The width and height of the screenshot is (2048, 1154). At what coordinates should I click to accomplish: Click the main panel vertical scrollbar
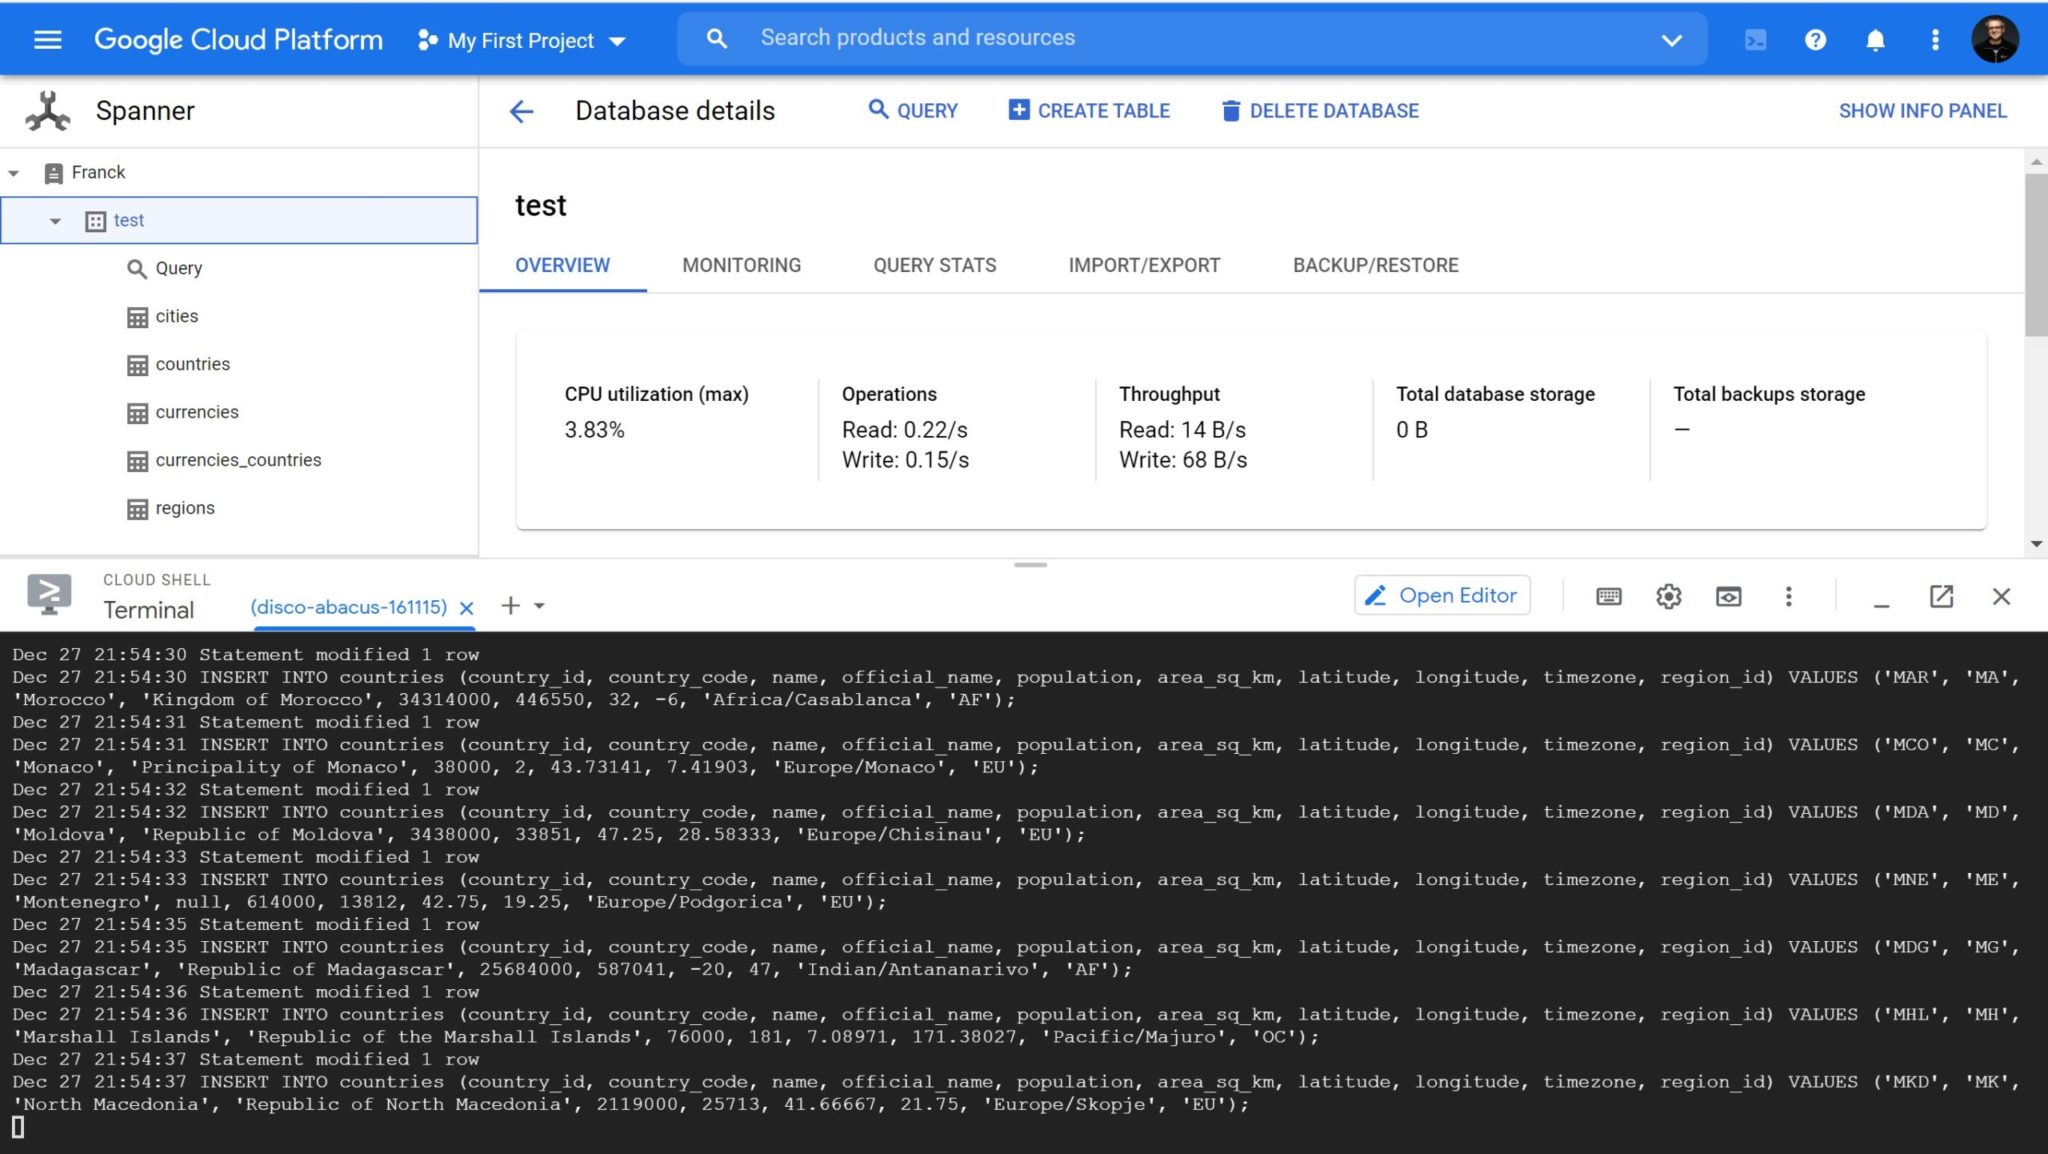2036,255
